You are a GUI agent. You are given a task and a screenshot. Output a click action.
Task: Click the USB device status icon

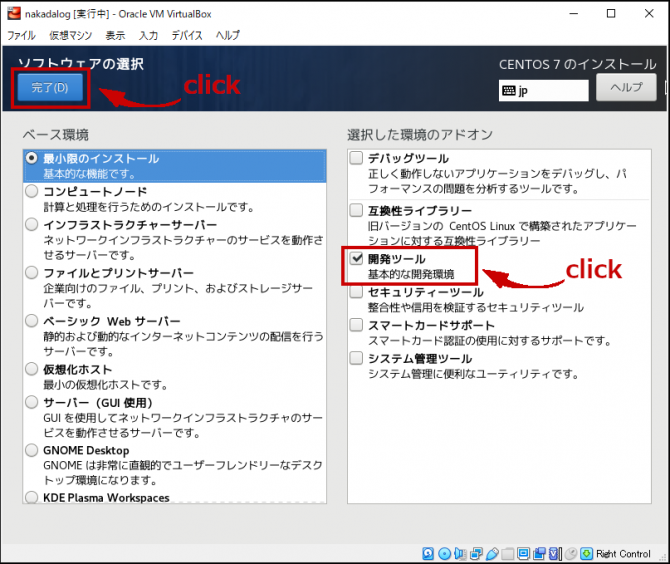(x=492, y=553)
